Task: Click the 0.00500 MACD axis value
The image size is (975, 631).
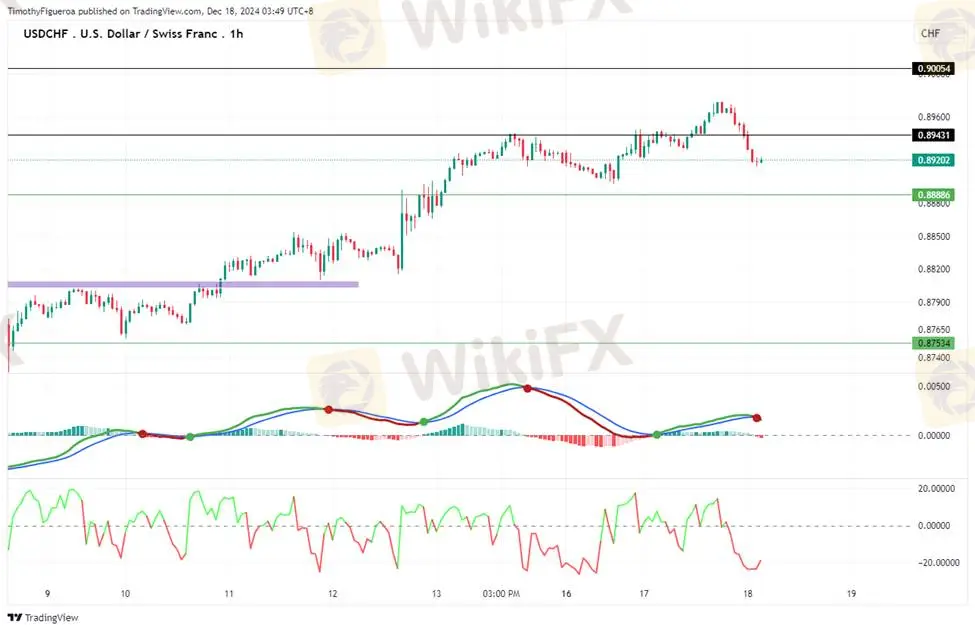Action: coord(934,386)
